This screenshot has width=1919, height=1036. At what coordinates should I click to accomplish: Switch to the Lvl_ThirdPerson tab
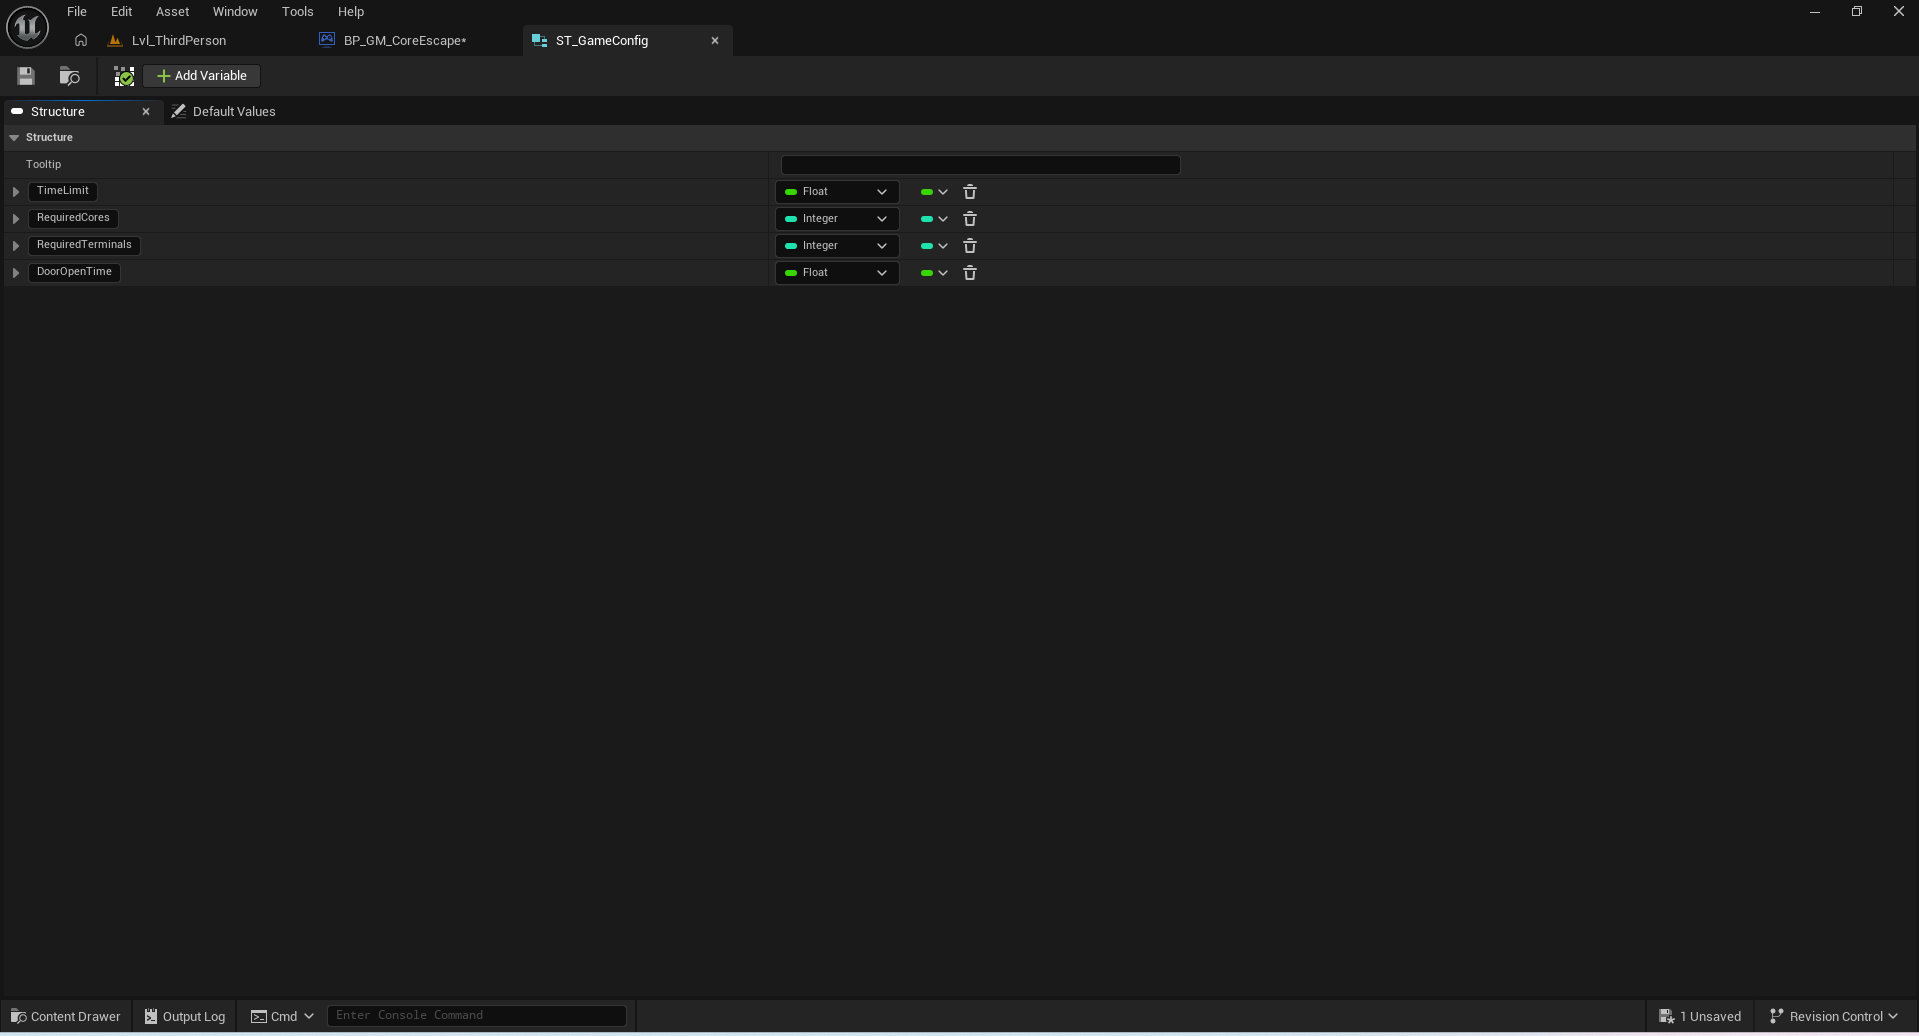coord(179,41)
